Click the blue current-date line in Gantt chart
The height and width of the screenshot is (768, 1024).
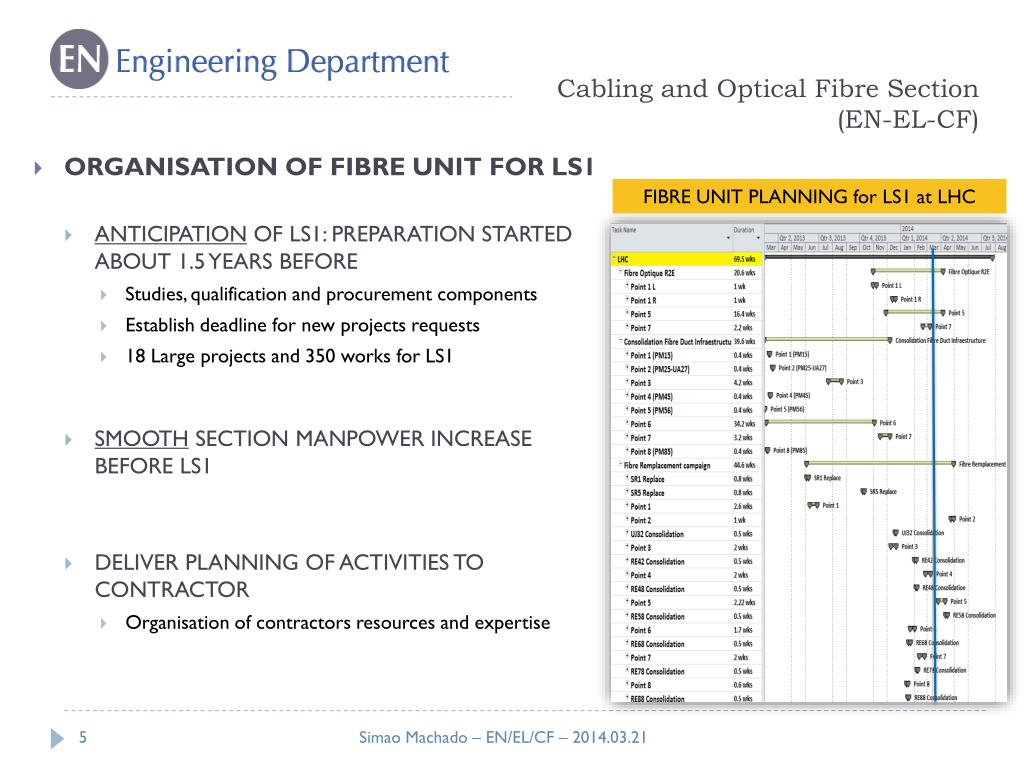pos(934,477)
